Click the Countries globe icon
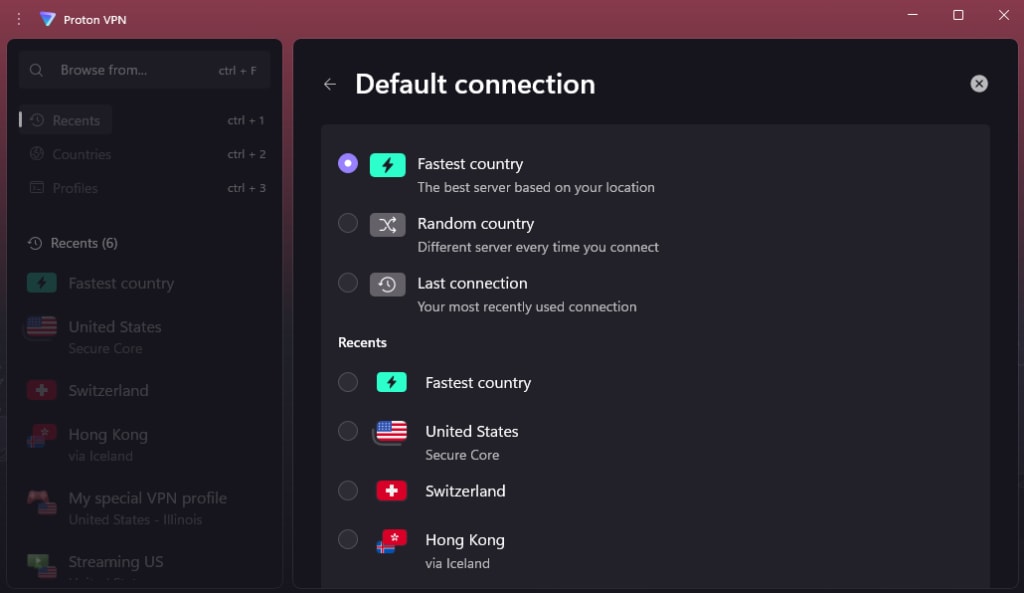 [x=37, y=154]
